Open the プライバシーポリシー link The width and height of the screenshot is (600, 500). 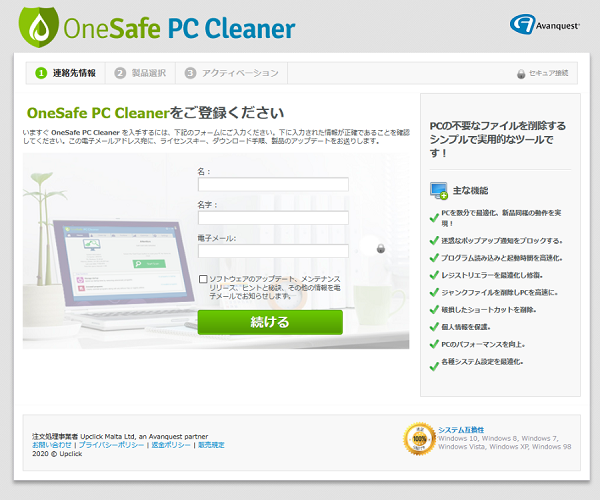pyautogui.click(x=111, y=445)
